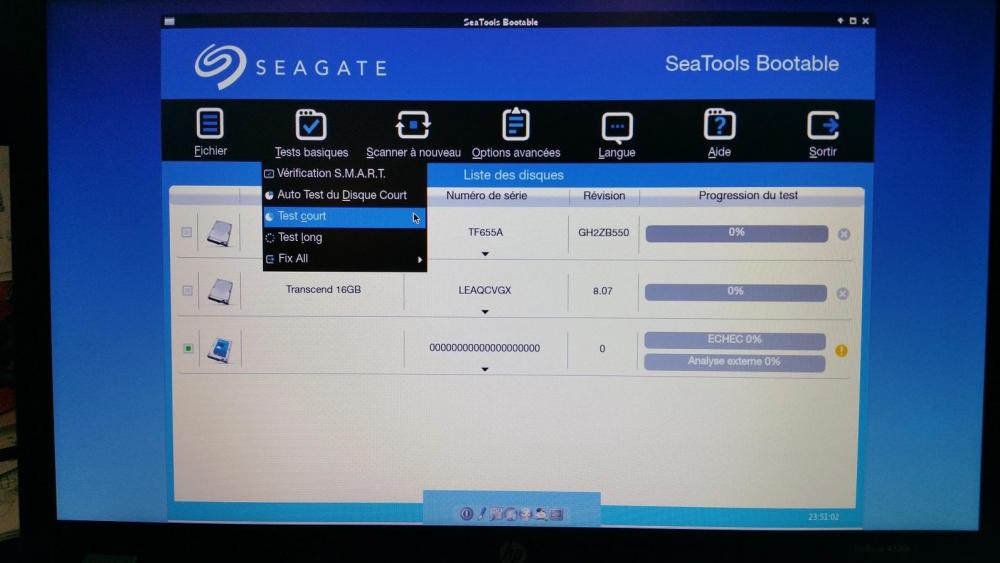This screenshot has height=563, width=1000.
Task: Click the Tests basiques toolbar icon
Action: tap(311, 124)
